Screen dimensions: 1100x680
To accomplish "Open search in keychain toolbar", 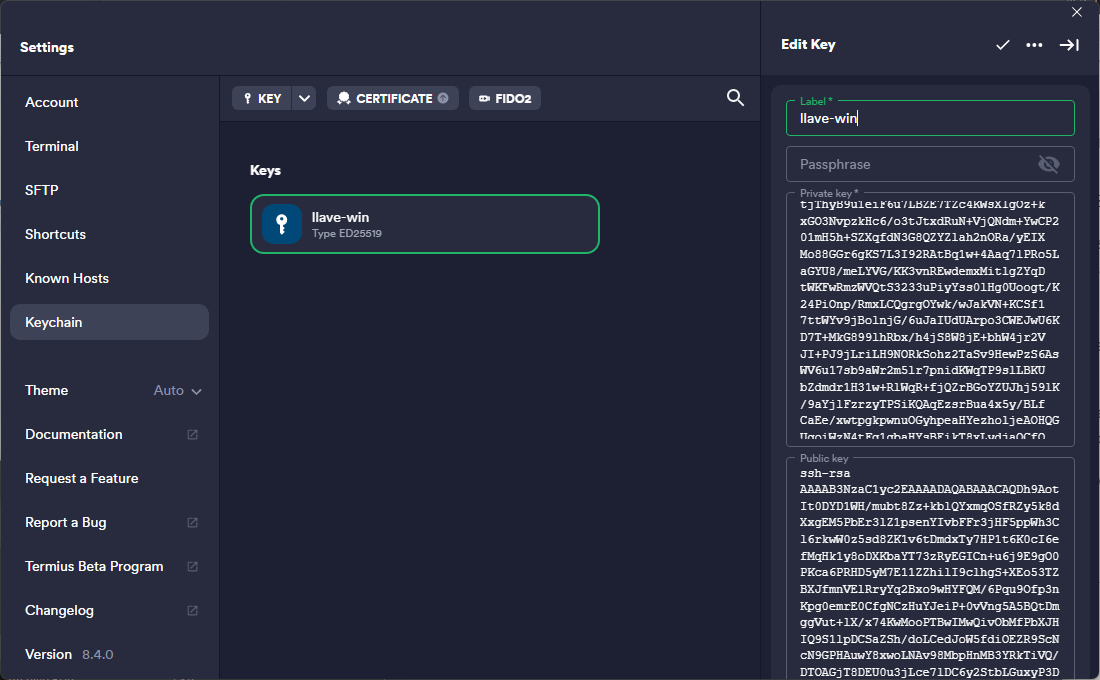I will point(735,97).
